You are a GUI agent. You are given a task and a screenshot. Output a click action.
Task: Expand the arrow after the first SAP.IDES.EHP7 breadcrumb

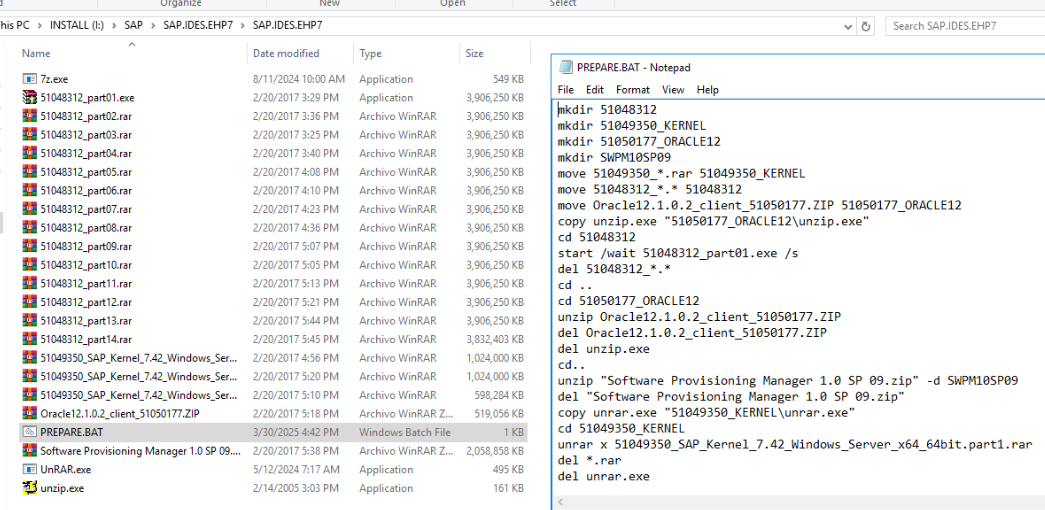point(243,26)
